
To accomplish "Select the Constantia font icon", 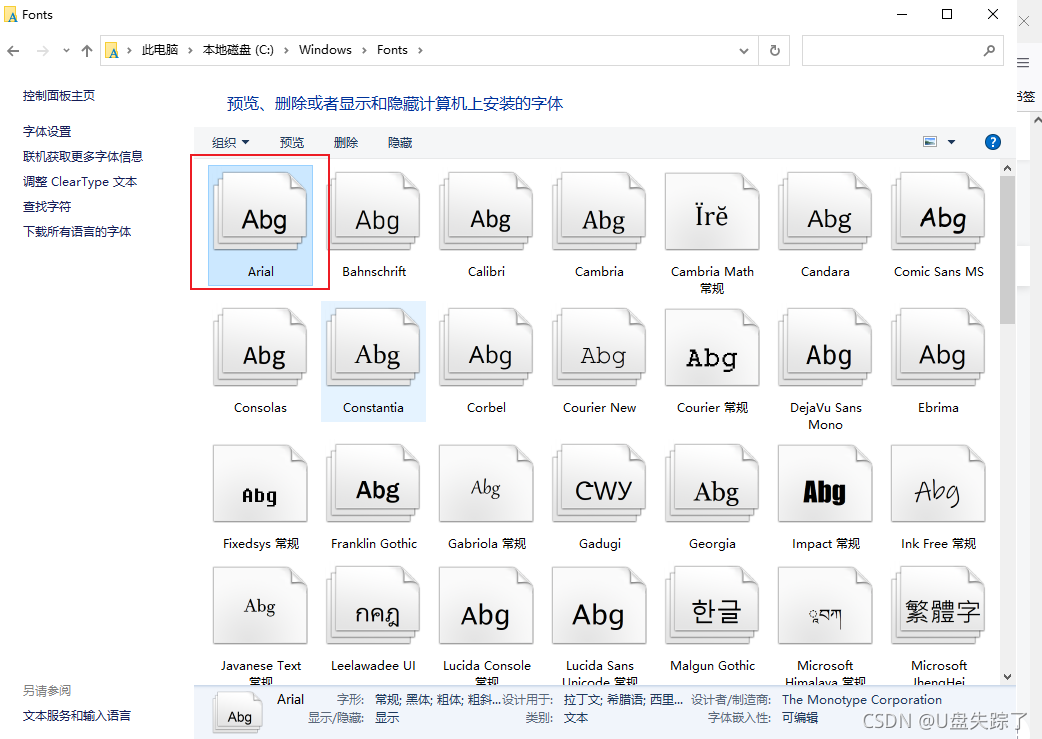I will tap(373, 348).
